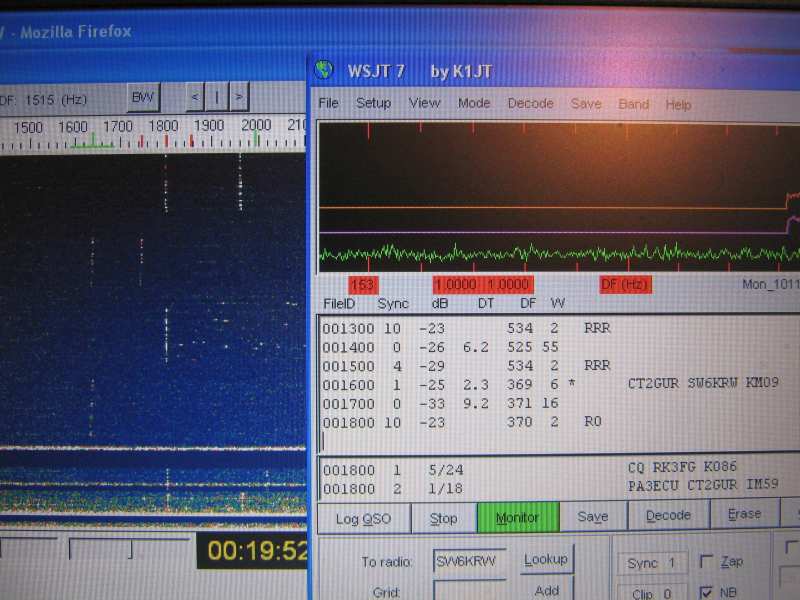Click the Lookup button
Screen dimensions: 800x600
[x=545, y=559]
